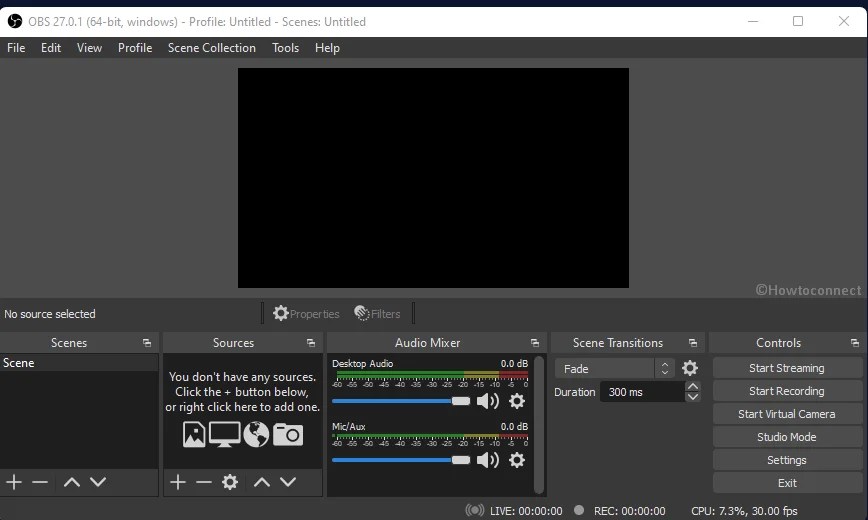The height and width of the screenshot is (520, 868).
Task: Click the Properties gear button
Action: point(306,313)
